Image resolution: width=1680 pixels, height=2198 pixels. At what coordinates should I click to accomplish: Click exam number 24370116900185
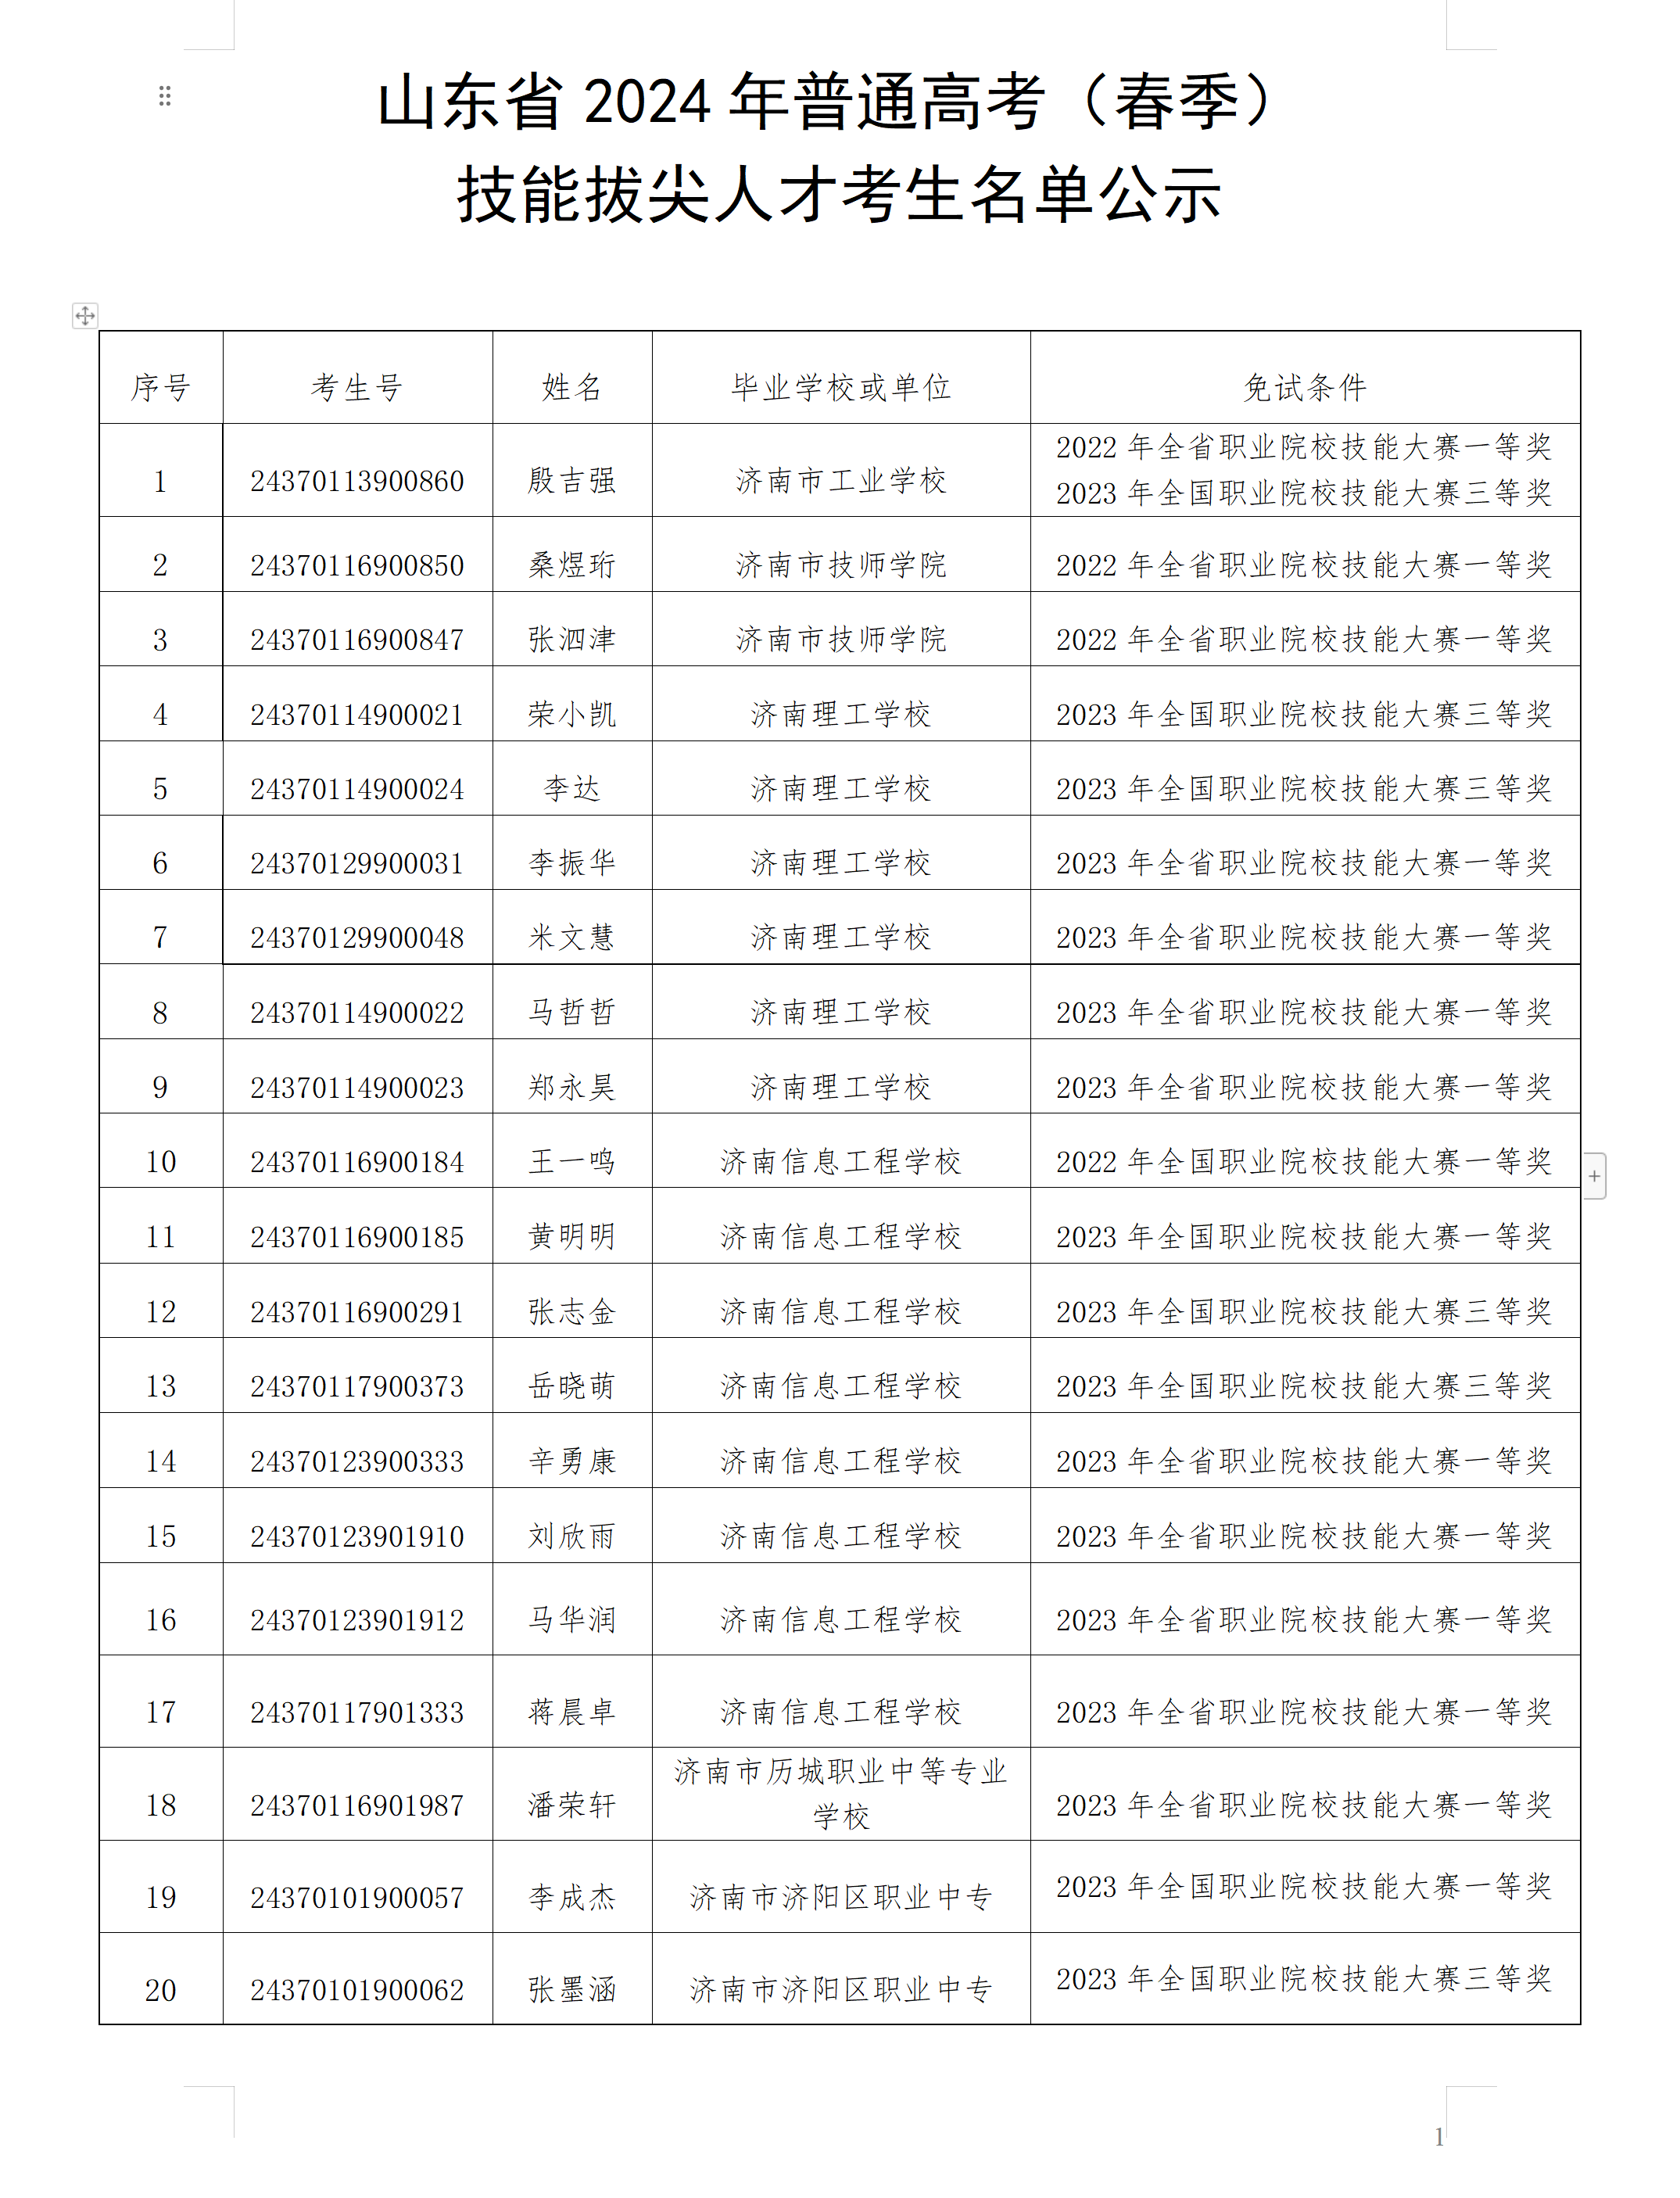pos(357,1237)
